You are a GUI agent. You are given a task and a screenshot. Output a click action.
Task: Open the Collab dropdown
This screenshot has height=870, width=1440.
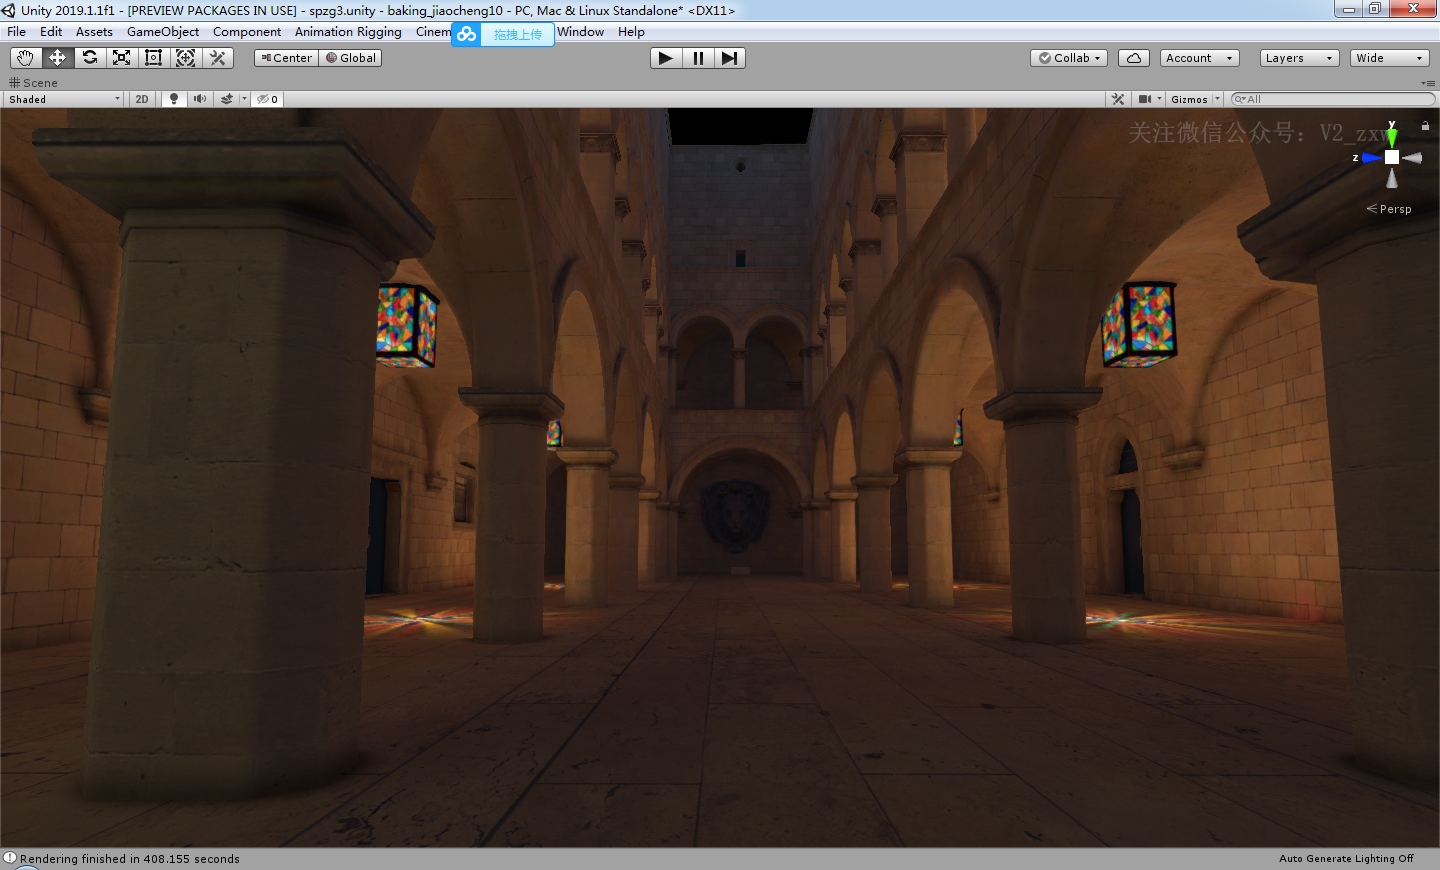coord(1069,58)
